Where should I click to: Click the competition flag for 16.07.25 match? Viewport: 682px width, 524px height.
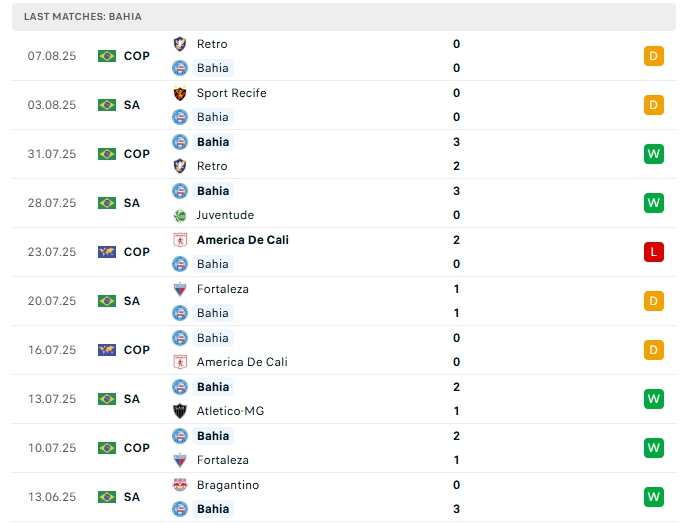coord(107,350)
